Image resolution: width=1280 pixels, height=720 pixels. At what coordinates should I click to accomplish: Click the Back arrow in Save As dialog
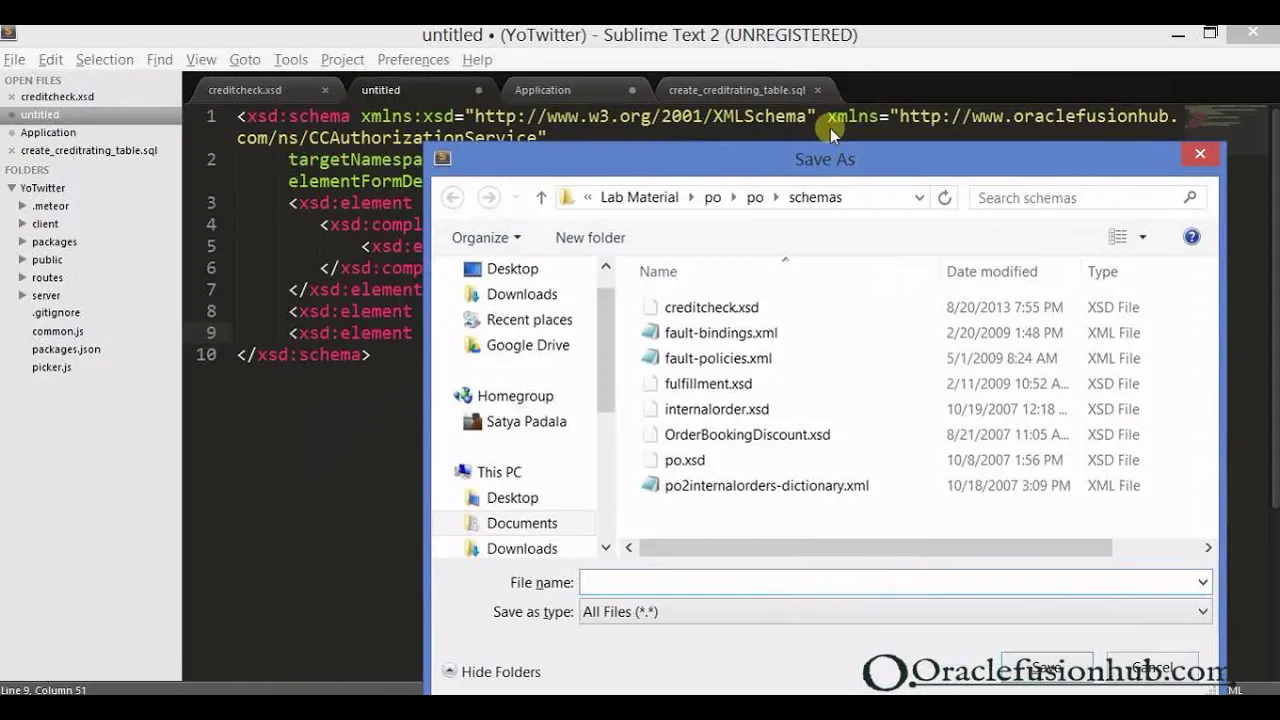click(x=453, y=197)
